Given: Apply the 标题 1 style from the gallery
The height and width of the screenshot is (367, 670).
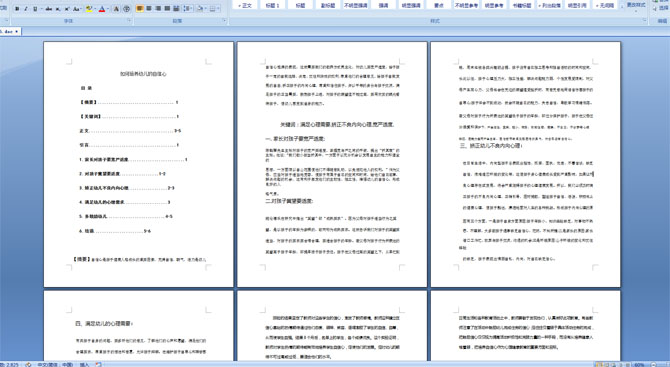Looking at the screenshot, I should [273, 6].
